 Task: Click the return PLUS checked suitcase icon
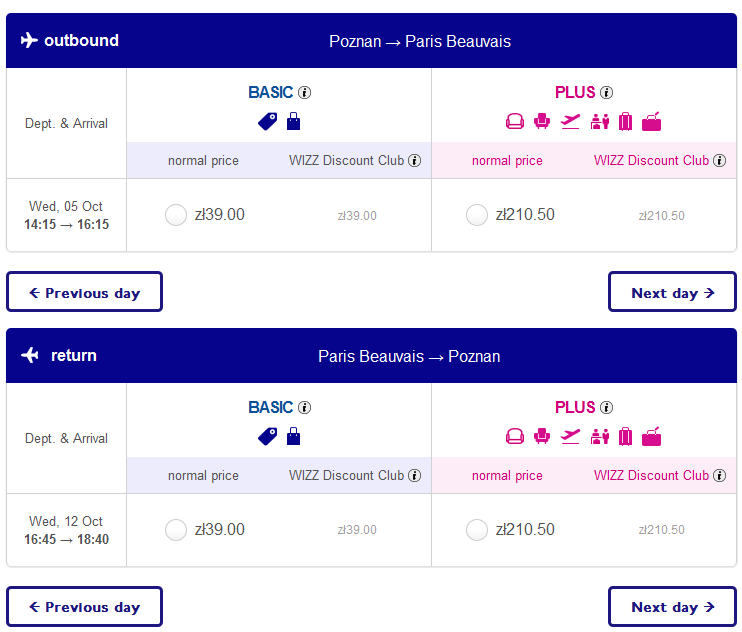[625, 436]
